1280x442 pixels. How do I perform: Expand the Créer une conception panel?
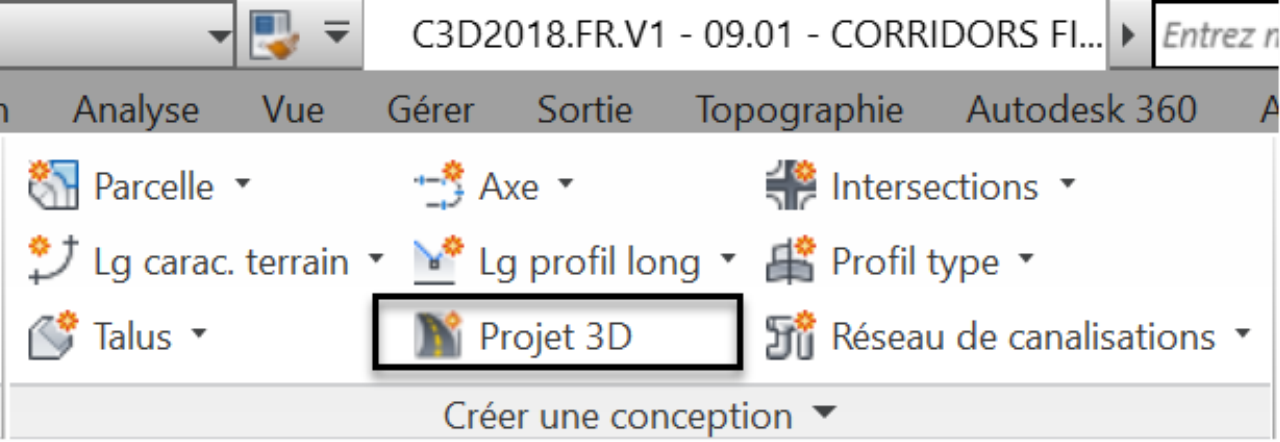click(x=823, y=413)
